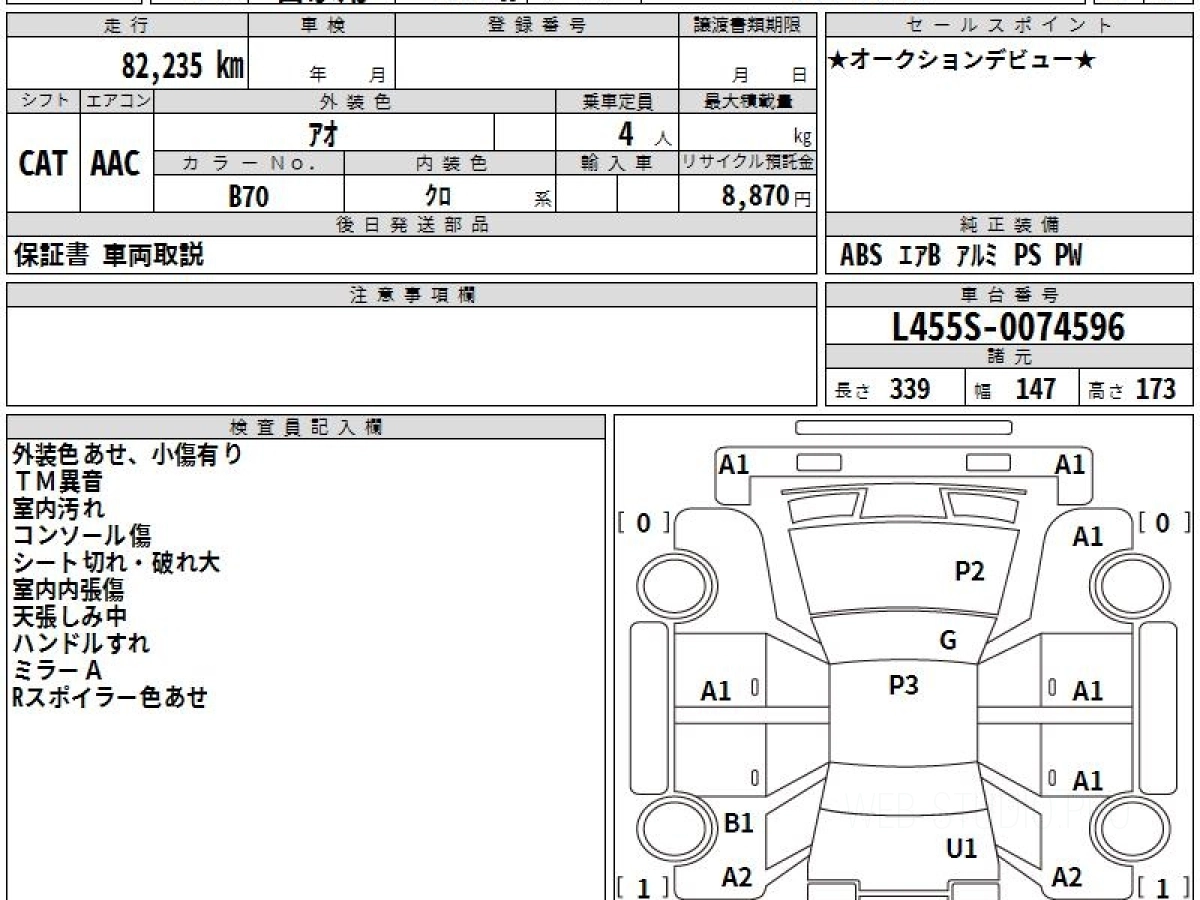This screenshot has width=1200, height=900.
Task: Select the 内装色 header
Action: coord(451,163)
